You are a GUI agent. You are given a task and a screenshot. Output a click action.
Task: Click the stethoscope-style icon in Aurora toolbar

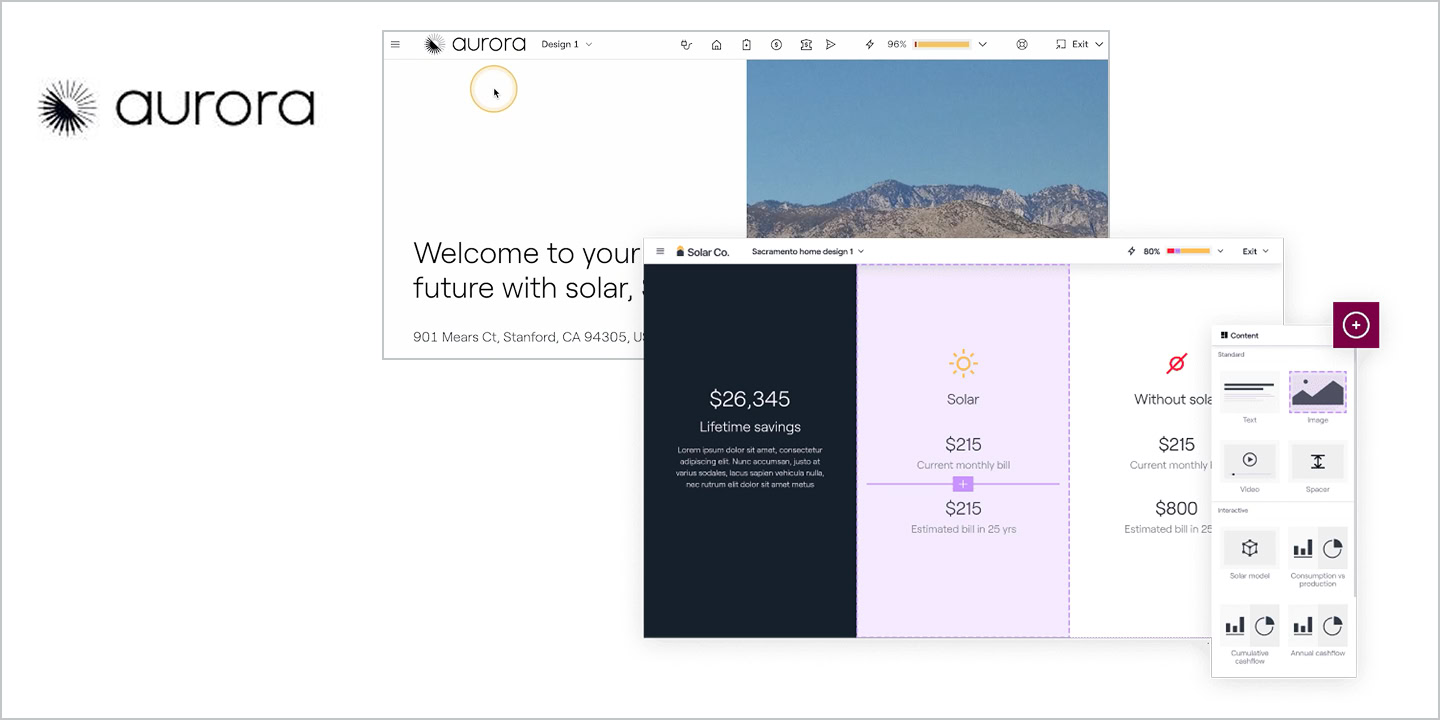click(x=686, y=45)
